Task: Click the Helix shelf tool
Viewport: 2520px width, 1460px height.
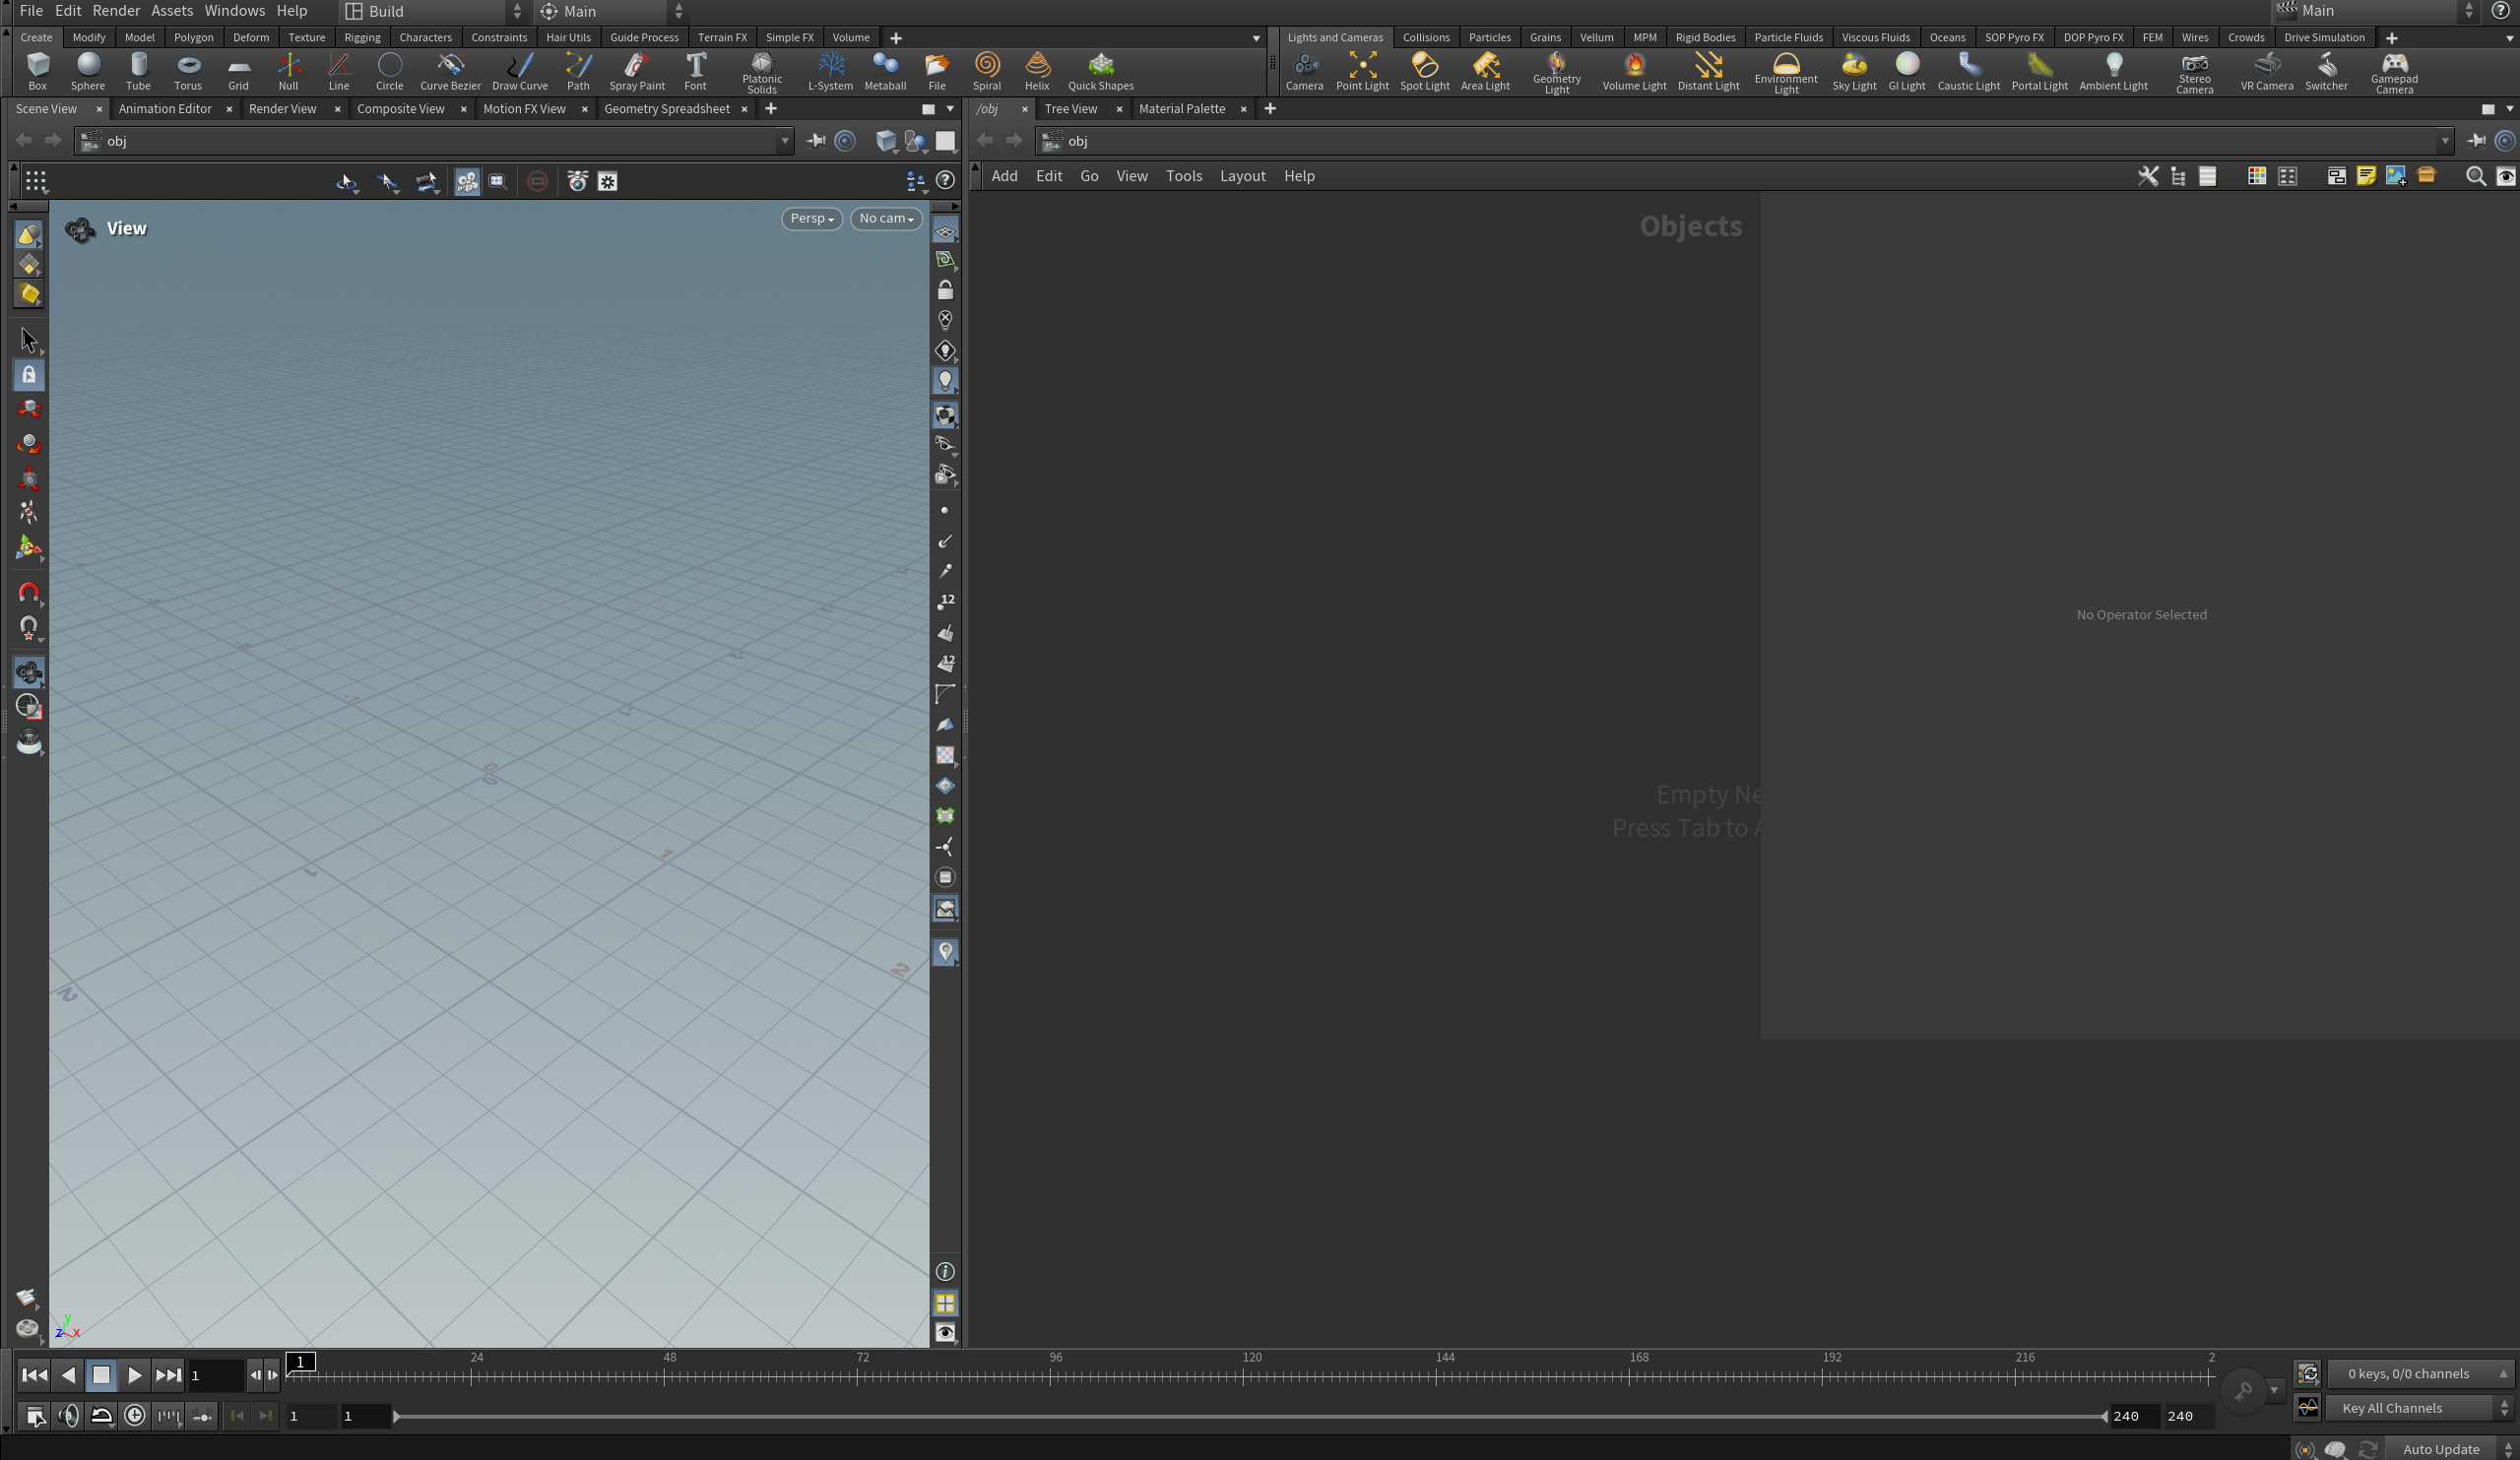Action: coord(1037,71)
